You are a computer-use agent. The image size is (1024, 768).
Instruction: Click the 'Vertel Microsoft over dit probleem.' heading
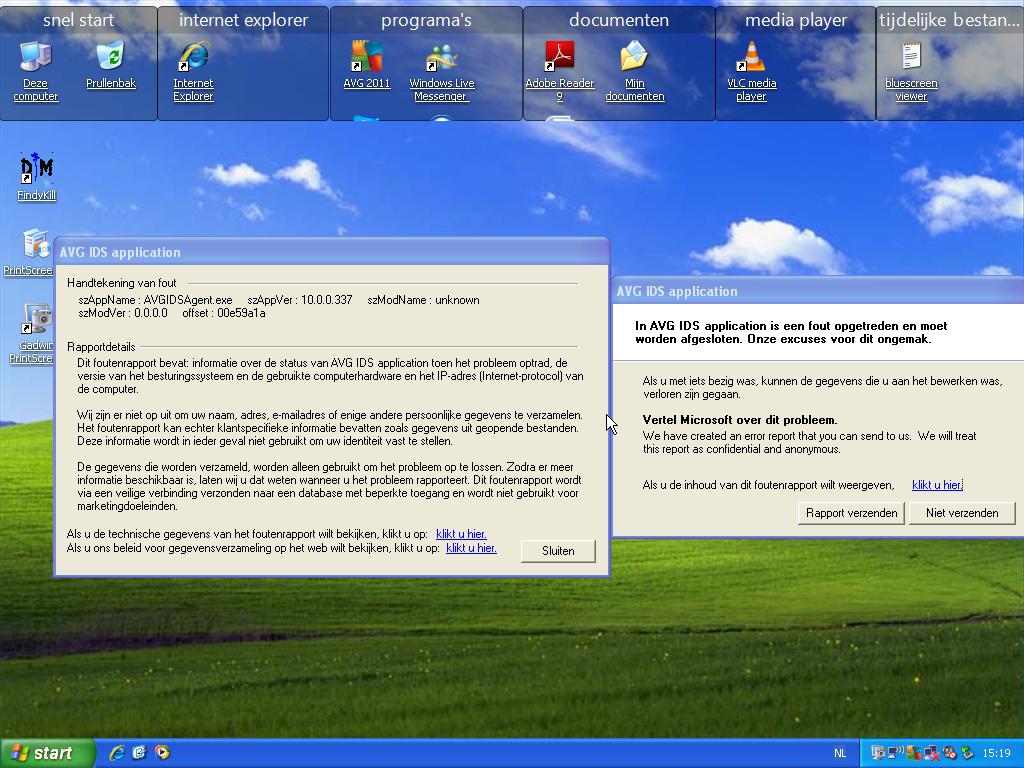tap(740, 420)
